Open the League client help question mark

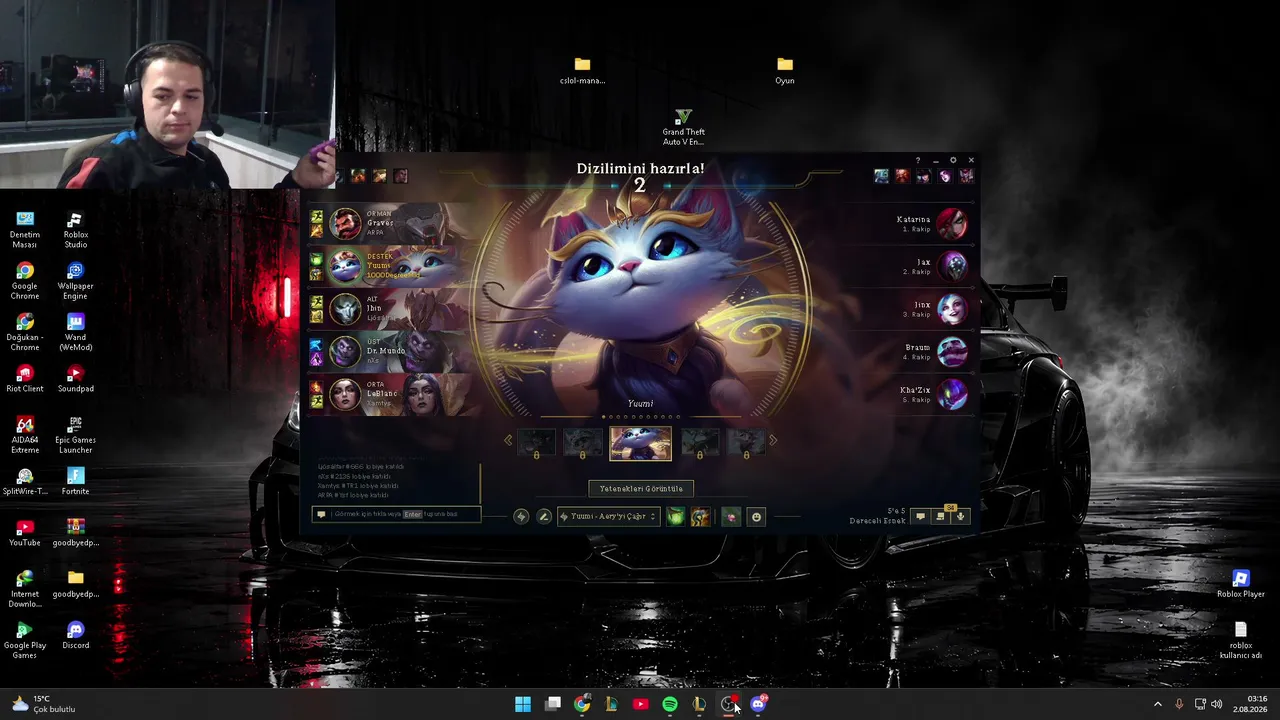pos(918,160)
